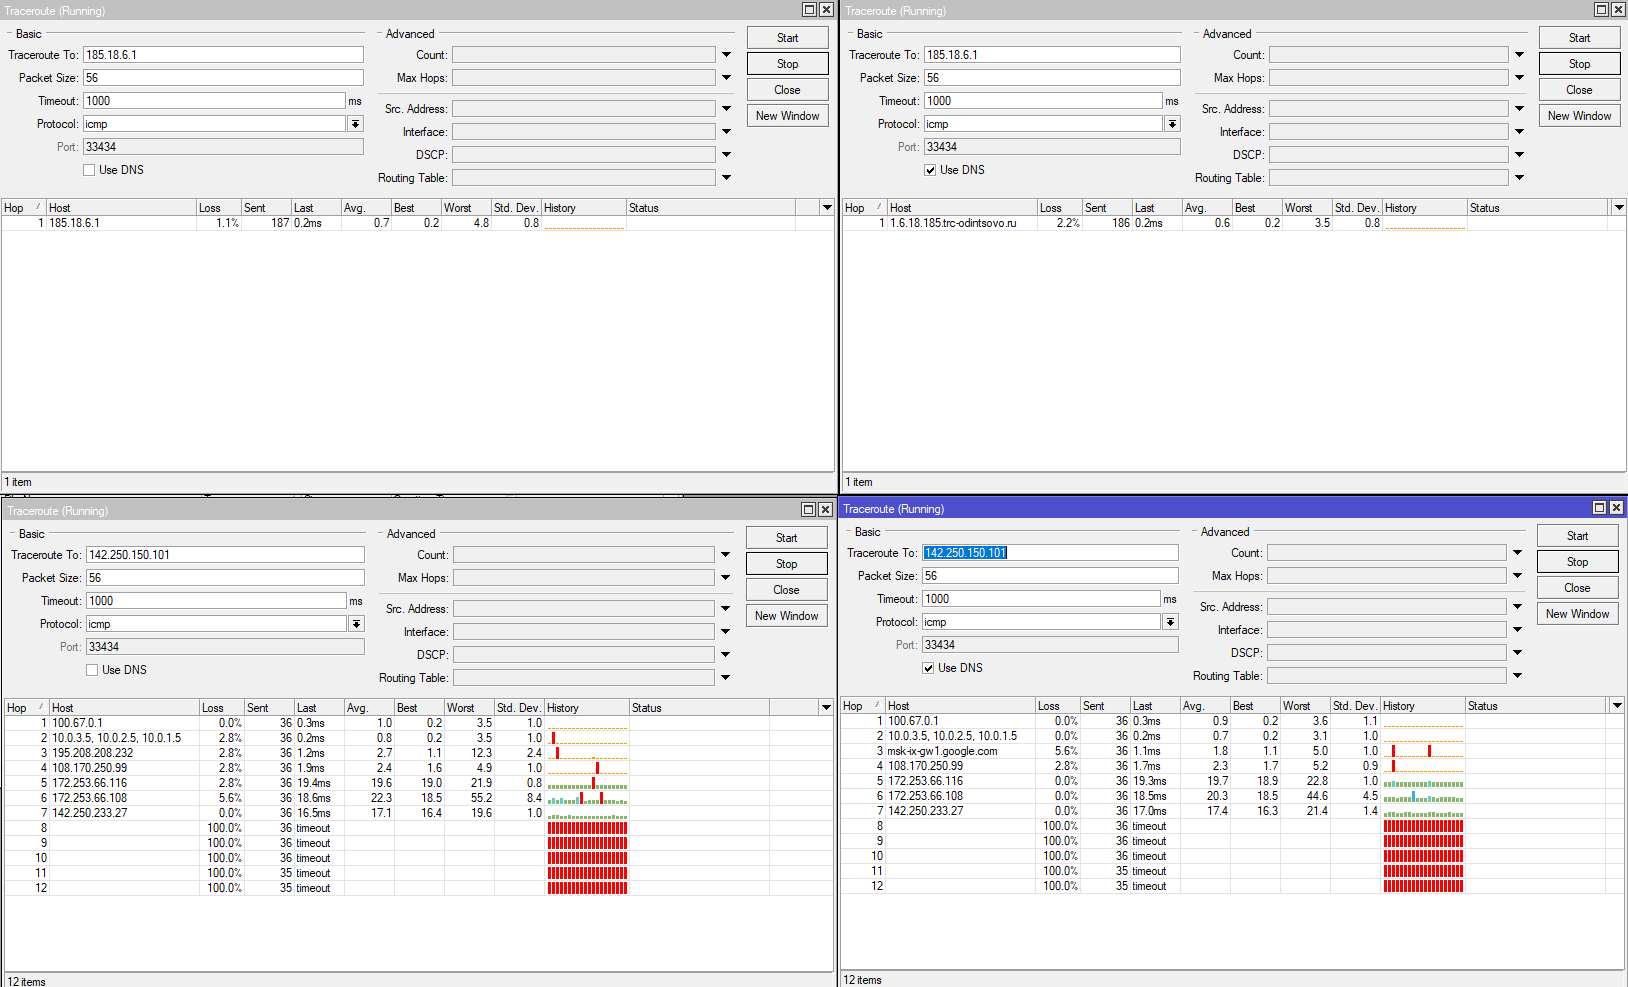
Task: Expand Src. Address field in top-right window
Action: 1519,109
